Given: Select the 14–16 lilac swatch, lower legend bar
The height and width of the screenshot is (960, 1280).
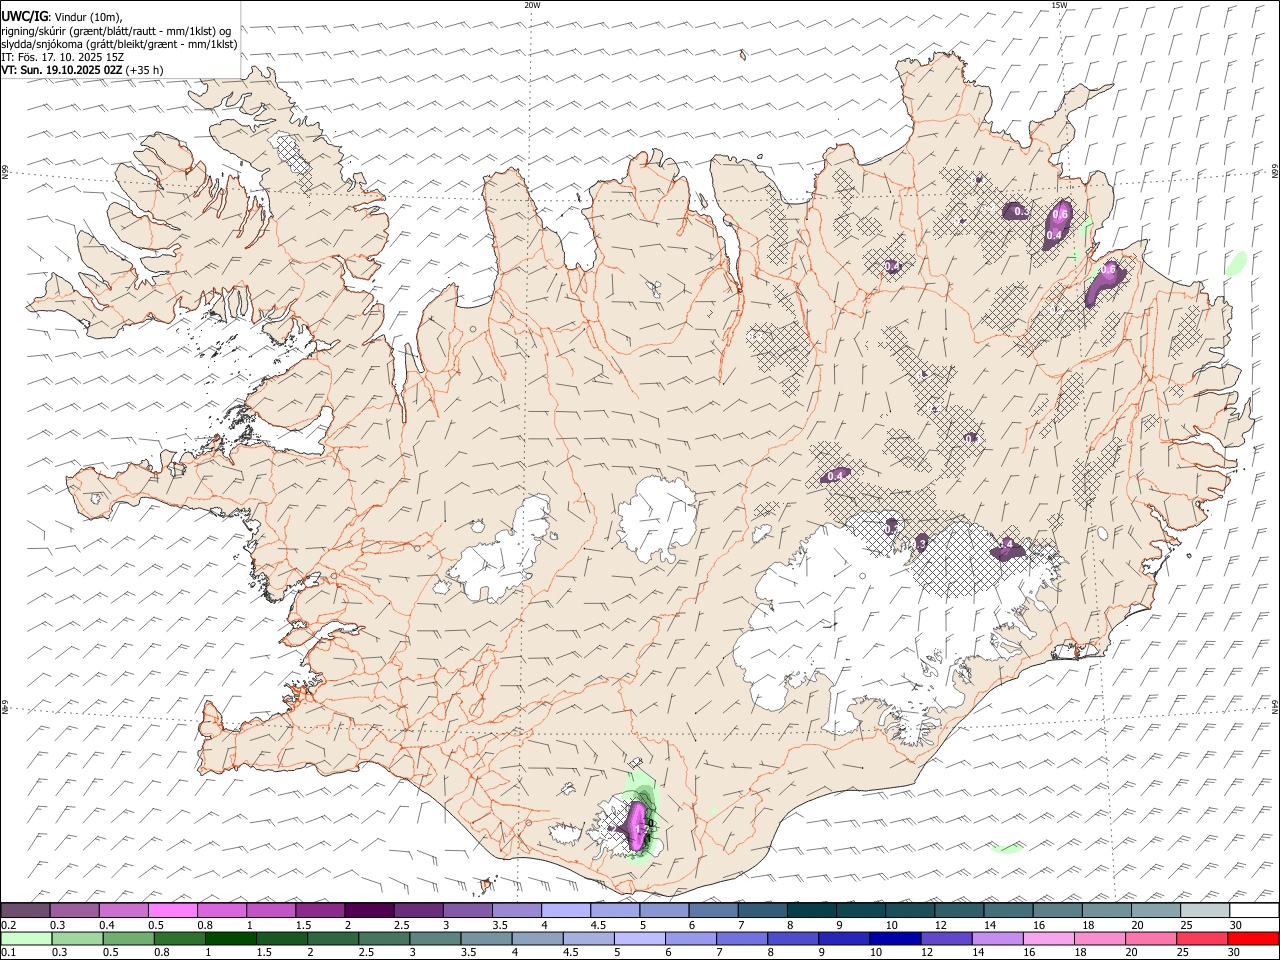Looking at the screenshot, I should click(998, 938).
